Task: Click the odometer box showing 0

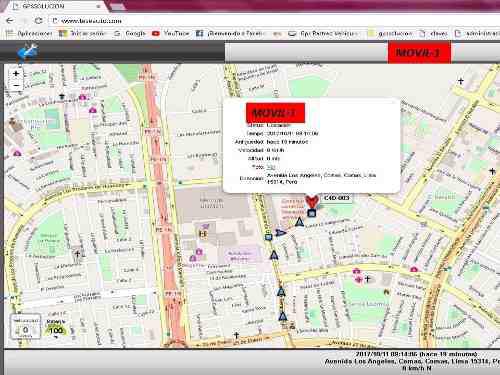Action: [25, 327]
